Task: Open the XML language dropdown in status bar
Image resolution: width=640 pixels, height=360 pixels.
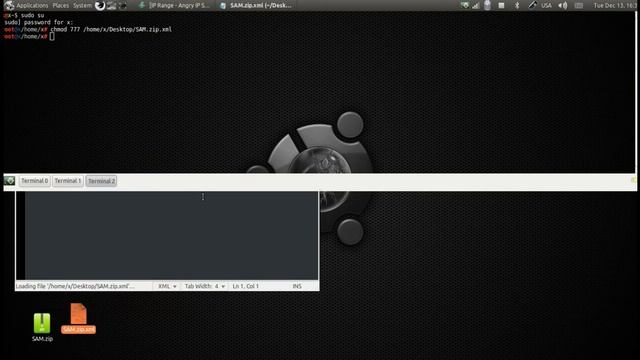Action: (x=167, y=286)
